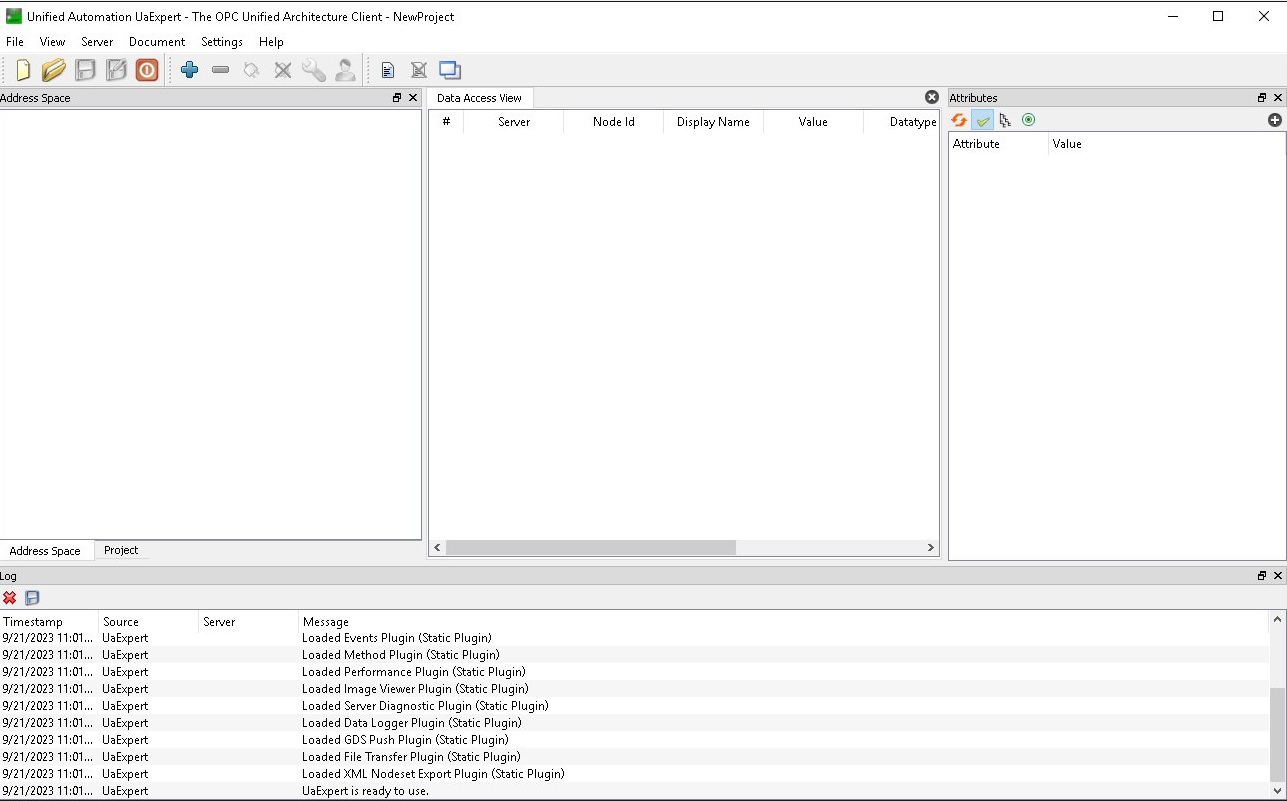Click the Value column header in Data Access View
The width and height of the screenshot is (1287, 801).
pos(813,122)
